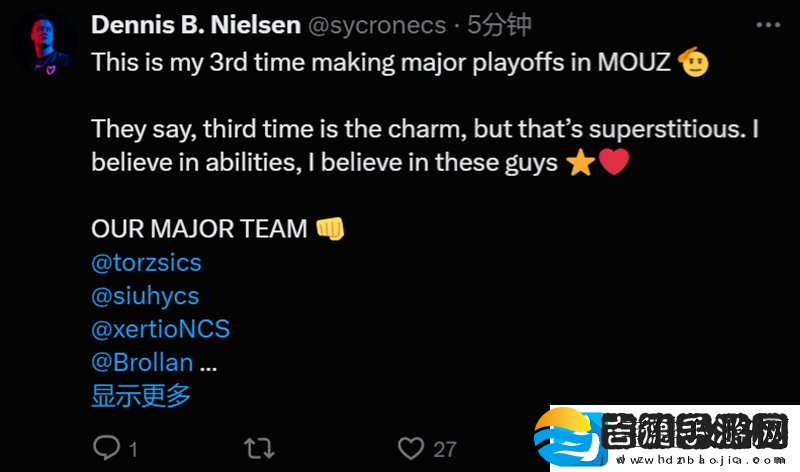Click the saluting face emoji after MOUZ
This screenshot has width=800, height=472.
(x=693, y=62)
